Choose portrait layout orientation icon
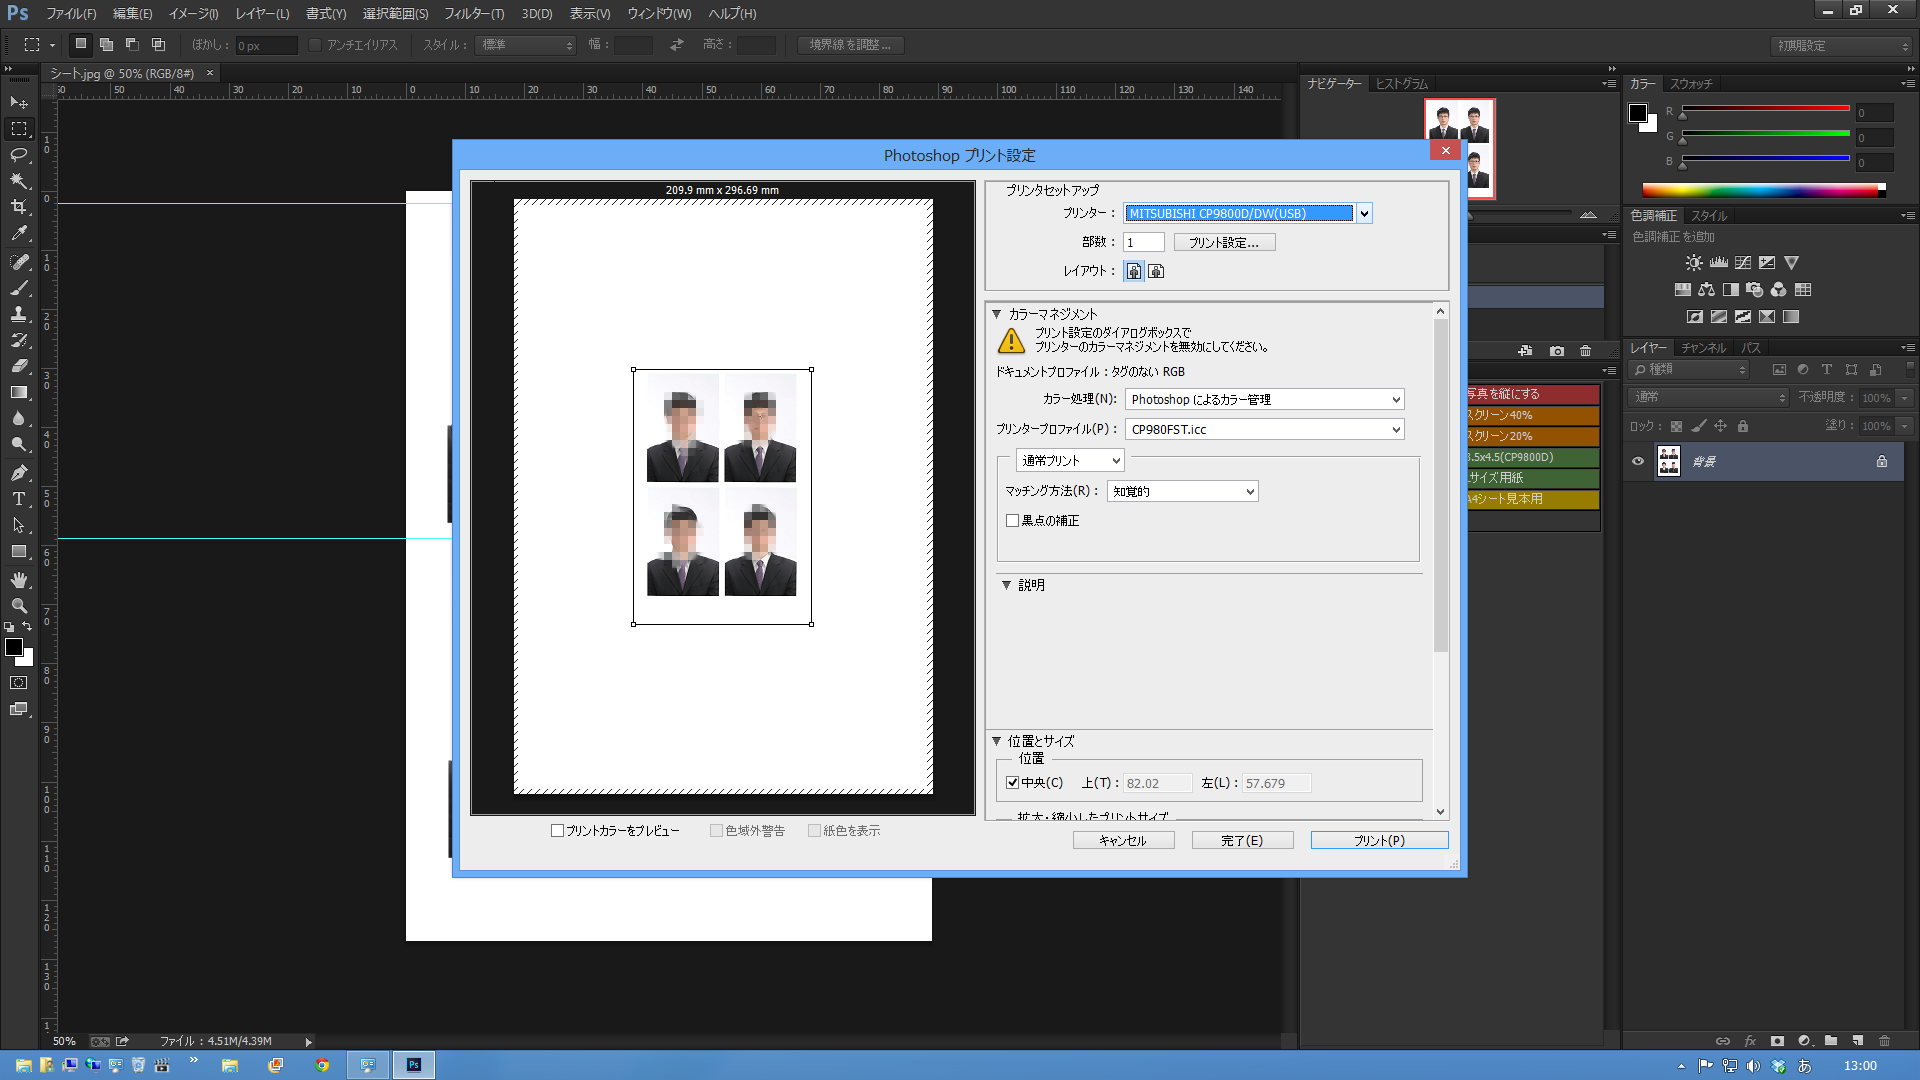The height and width of the screenshot is (1080, 1920). tap(1134, 271)
